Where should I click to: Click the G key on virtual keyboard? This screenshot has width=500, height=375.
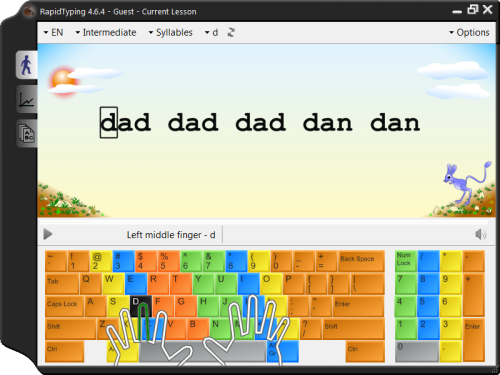(185, 306)
